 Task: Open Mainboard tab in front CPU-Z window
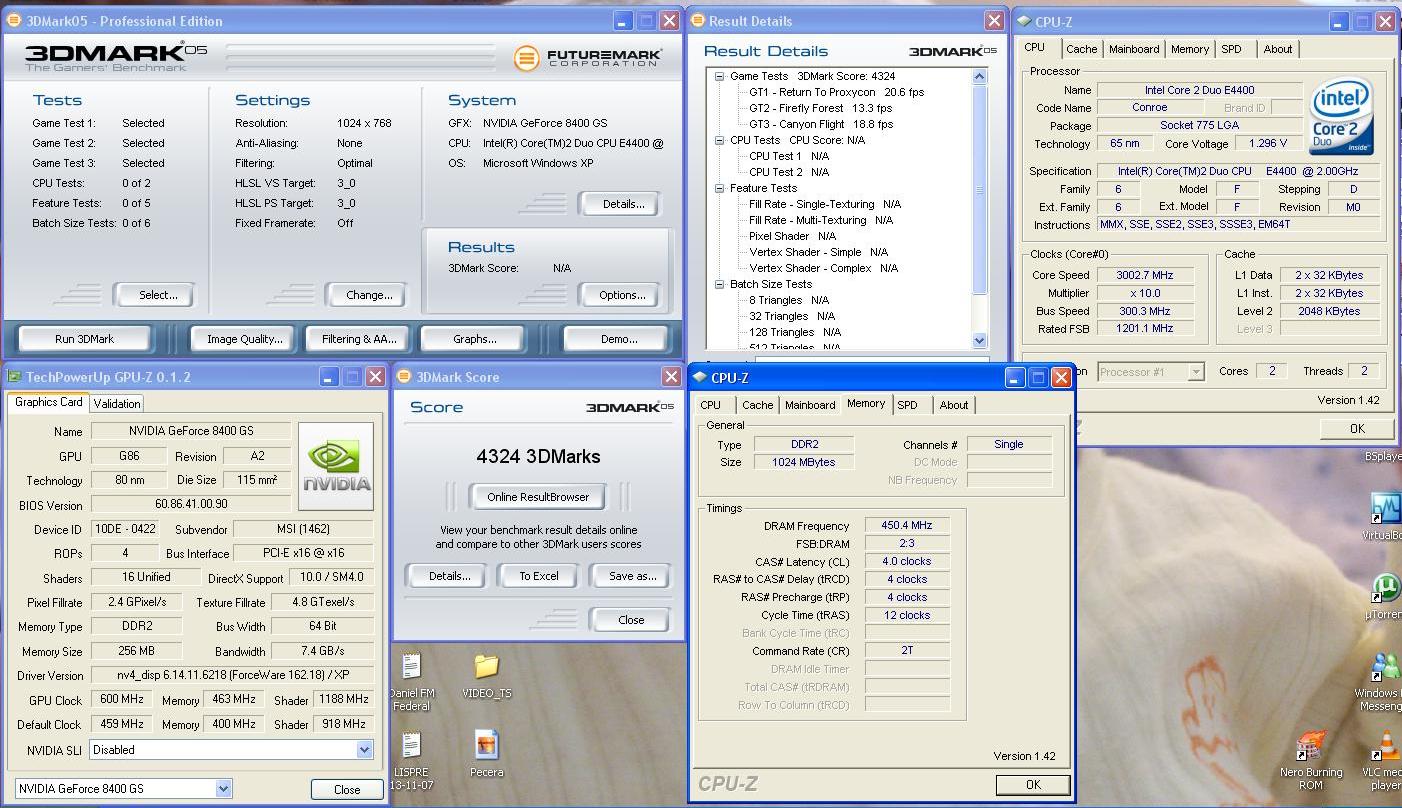[810, 405]
